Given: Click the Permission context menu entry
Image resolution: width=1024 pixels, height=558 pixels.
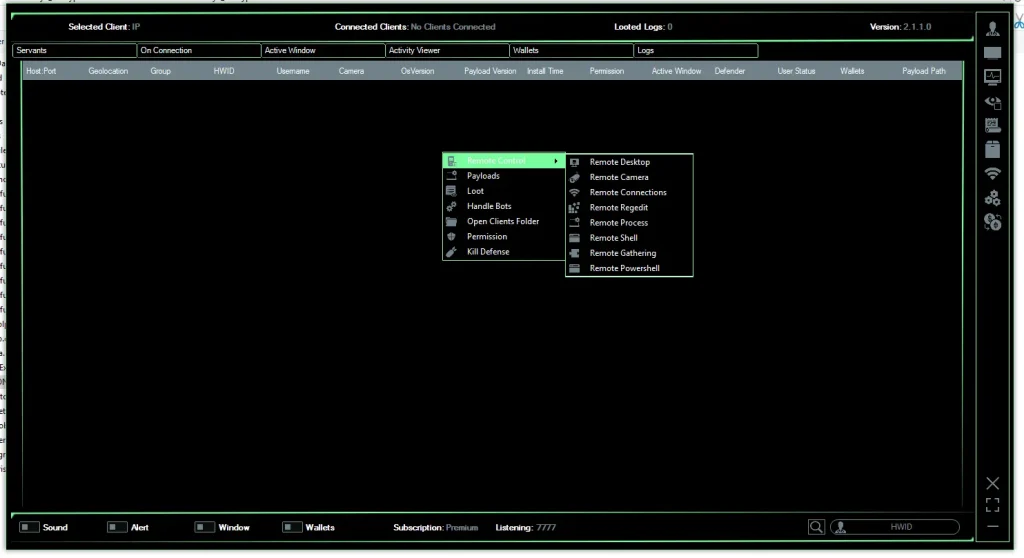Looking at the screenshot, I should 486,236.
